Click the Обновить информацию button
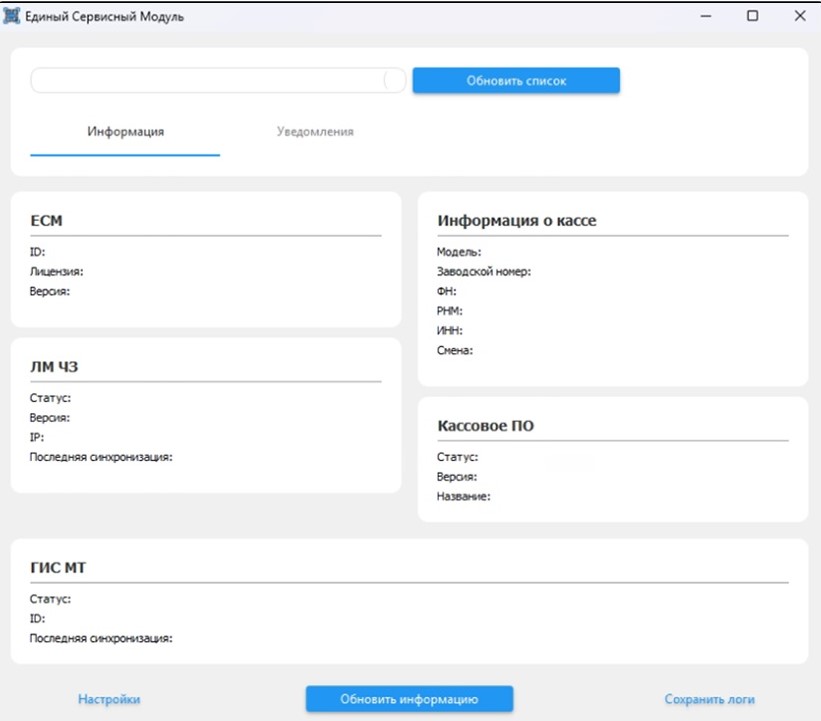 (409, 699)
